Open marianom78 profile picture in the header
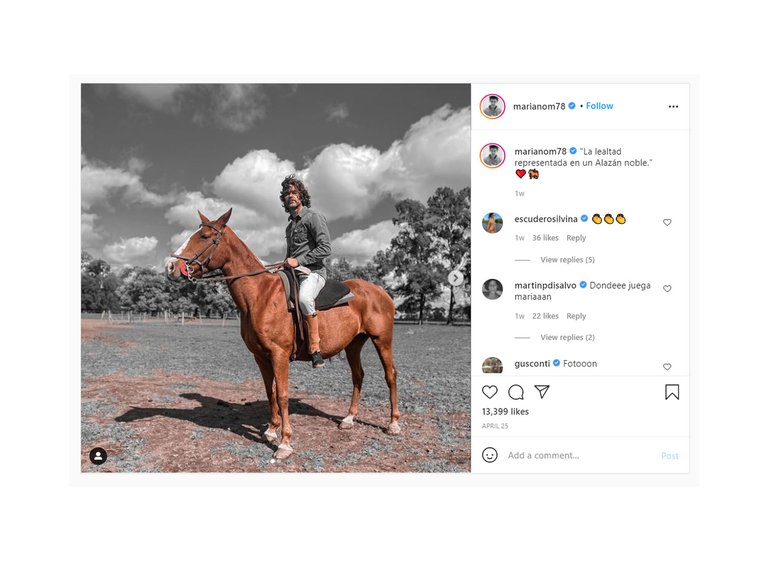768x576 pixels. coord(492,106)
